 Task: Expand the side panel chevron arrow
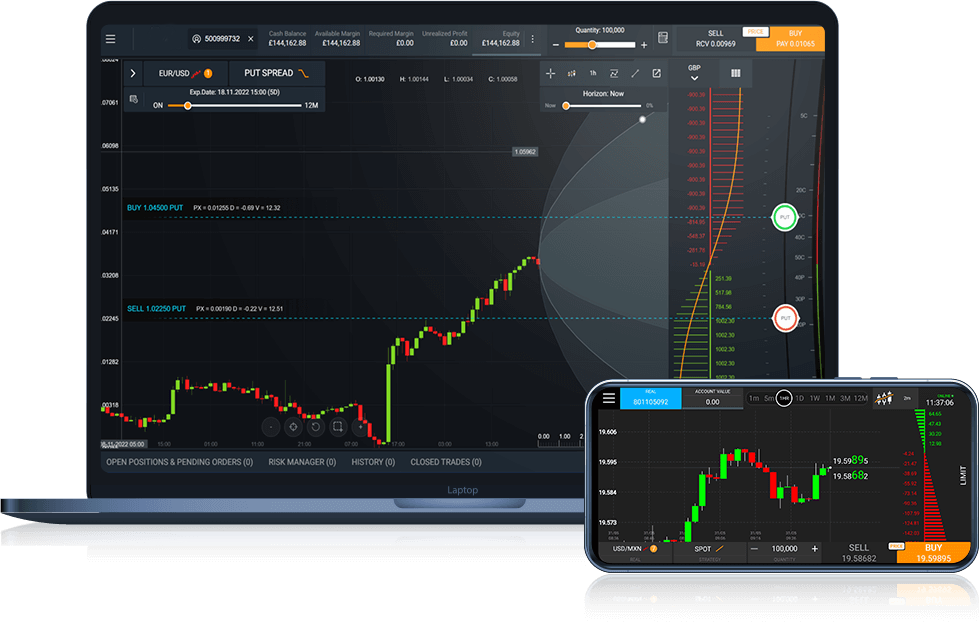133,73
